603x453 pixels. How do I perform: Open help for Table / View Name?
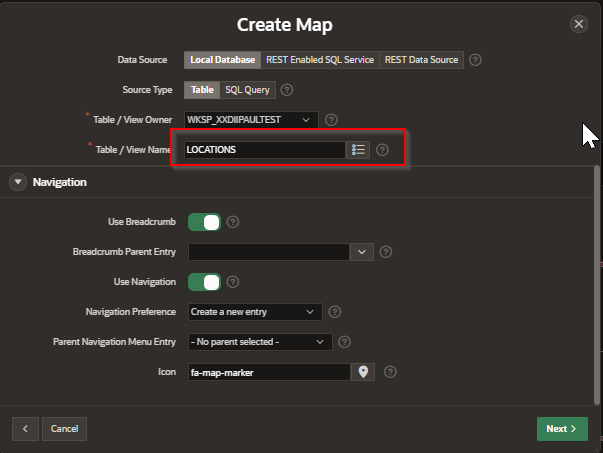coord(382,150)
